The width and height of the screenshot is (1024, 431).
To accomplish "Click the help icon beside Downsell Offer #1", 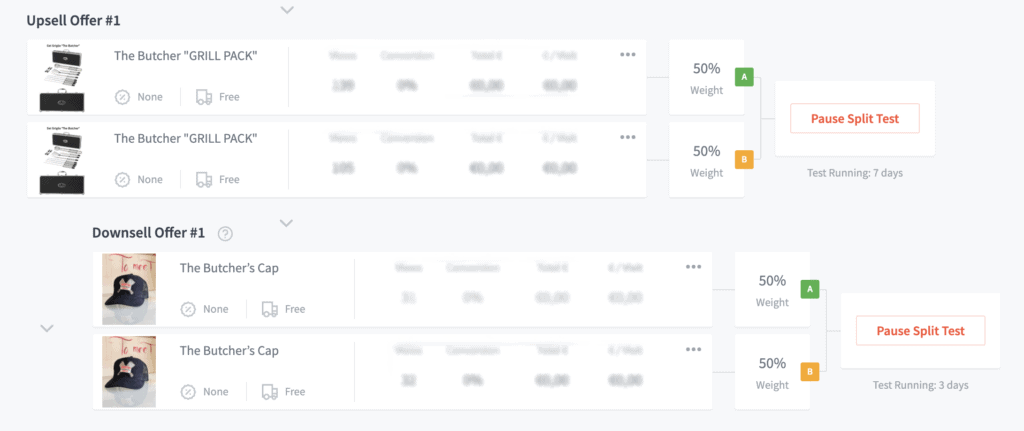I will 225,234.
